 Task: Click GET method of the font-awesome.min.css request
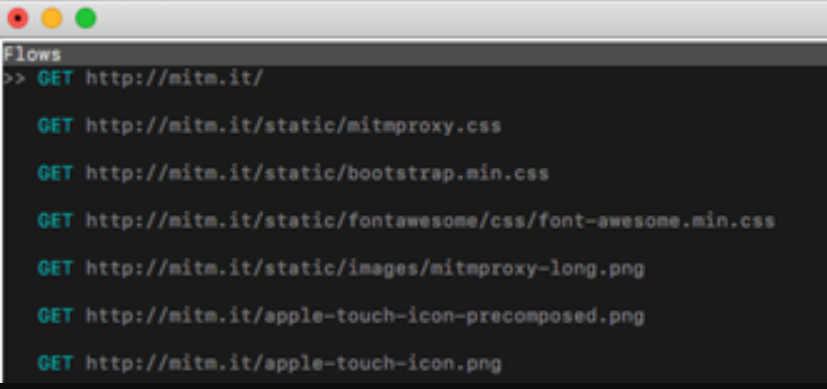(55, 221)
